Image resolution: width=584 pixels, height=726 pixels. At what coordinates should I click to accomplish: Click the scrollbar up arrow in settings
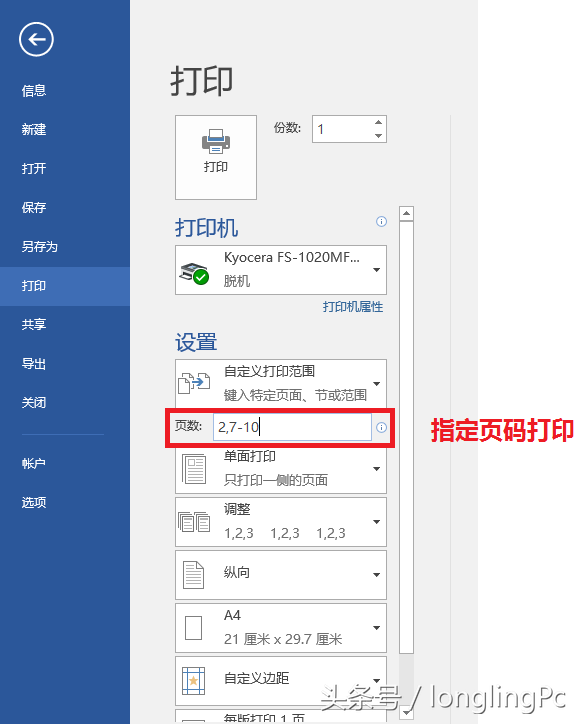[x=406, y=213]
